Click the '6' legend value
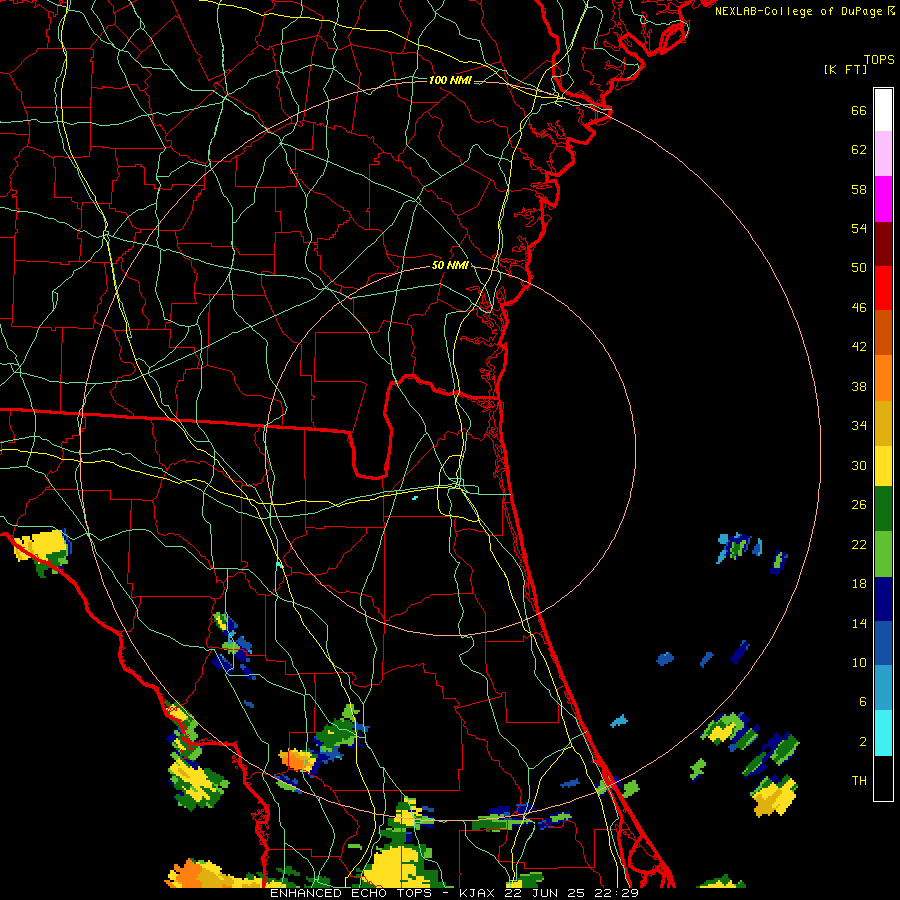The image size is (900, 900). click(863, 702)
